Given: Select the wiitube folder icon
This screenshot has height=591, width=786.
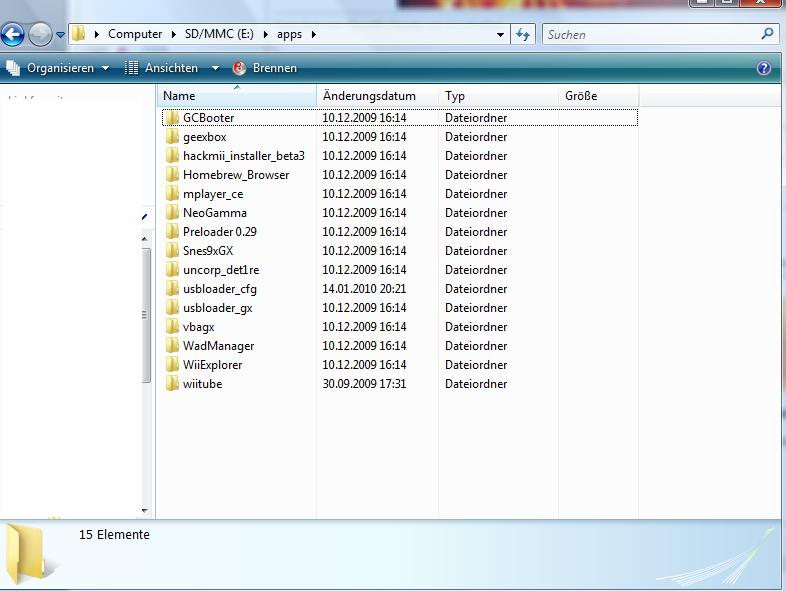Looking at the screenshot, I should (x=172, y=383).
